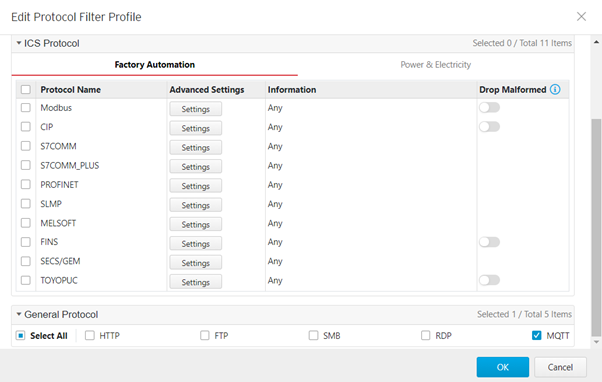602x382 pixels.
Task: Click the Any value in PROFINET row
Action: click(275, 185)
